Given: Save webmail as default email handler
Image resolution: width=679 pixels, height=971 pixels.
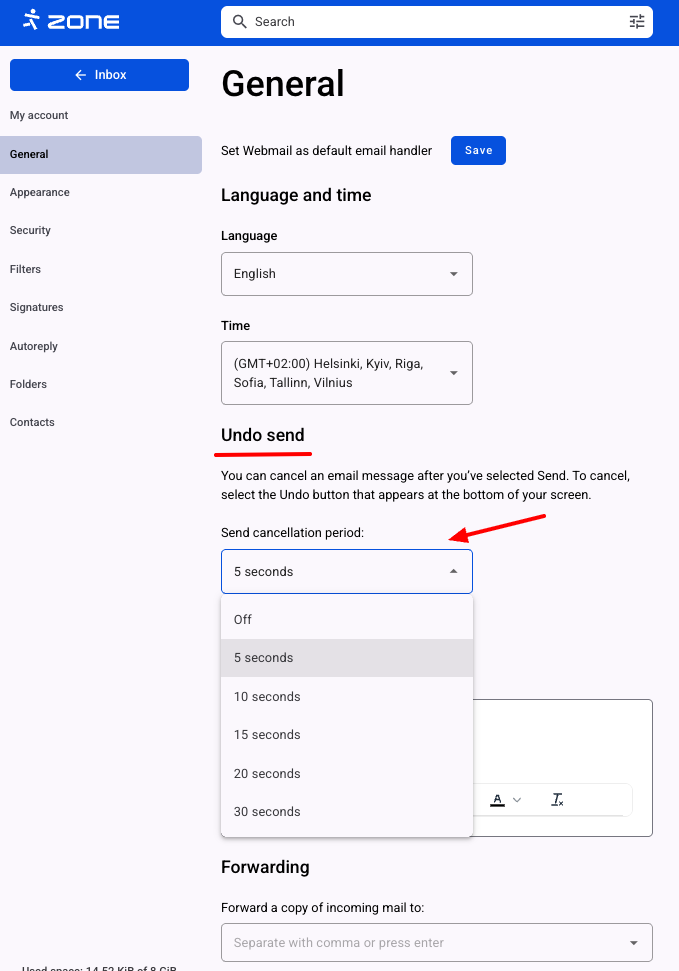Looking at the screenshot, I should tap(478, 150).
